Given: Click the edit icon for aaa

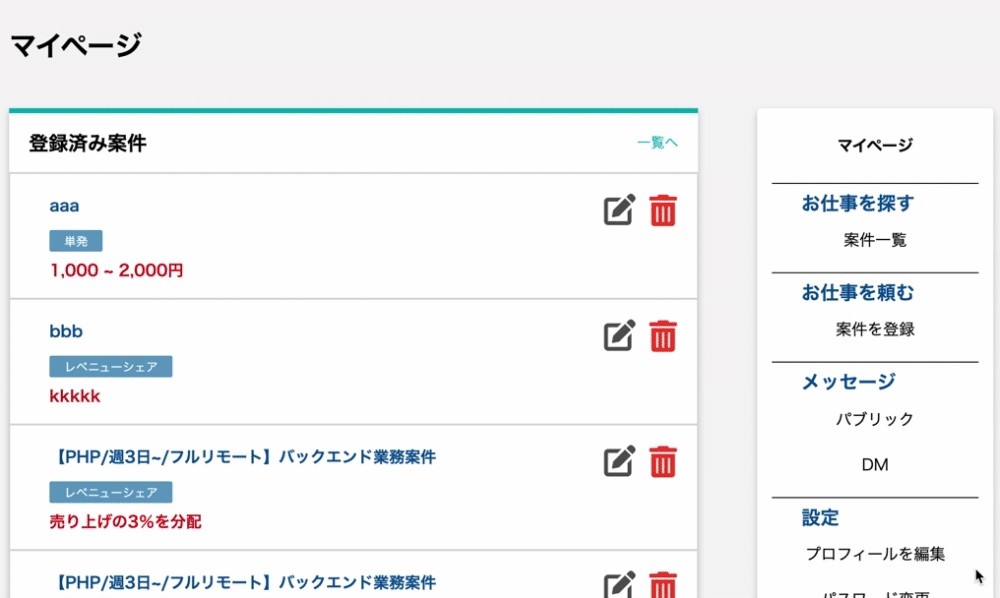Looking at the screenshot, I should [619, 211].
